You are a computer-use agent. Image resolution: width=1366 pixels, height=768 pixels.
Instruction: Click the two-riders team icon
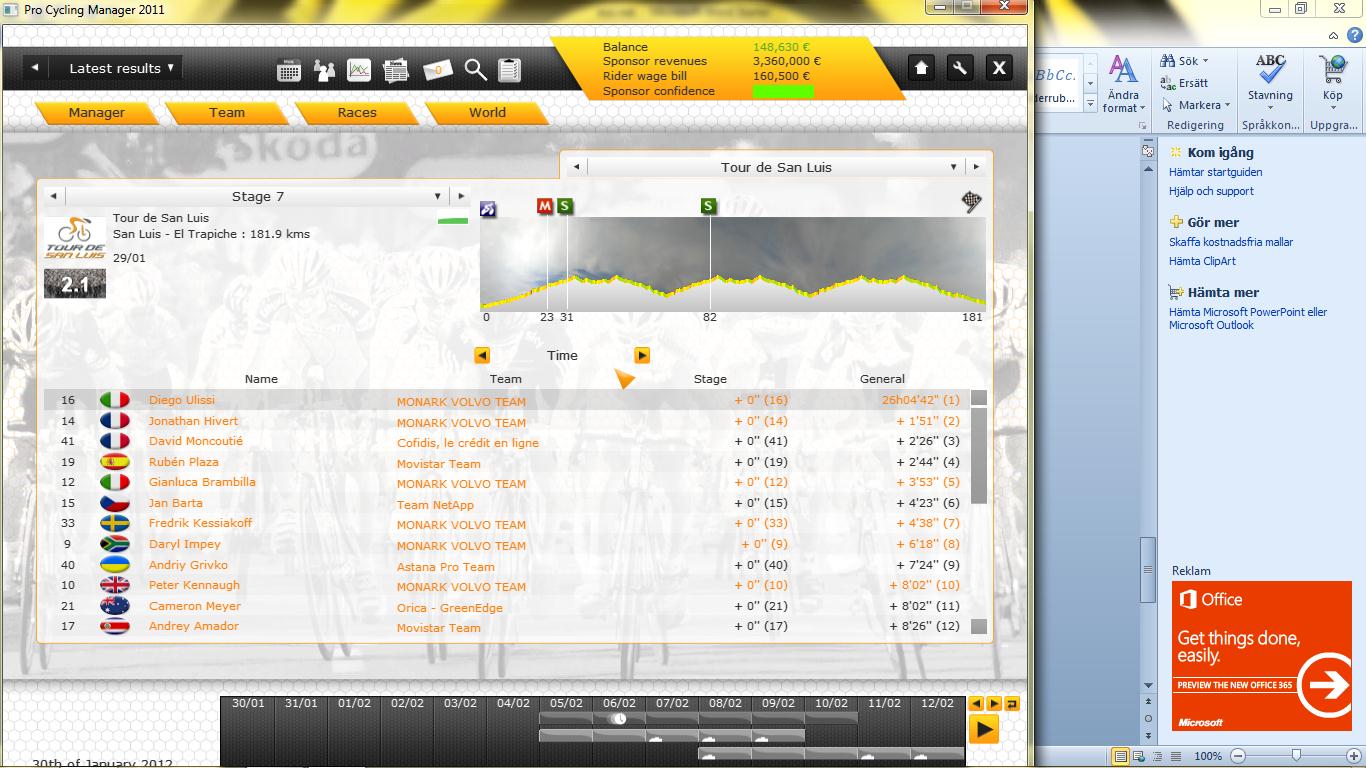pos(324,70)
